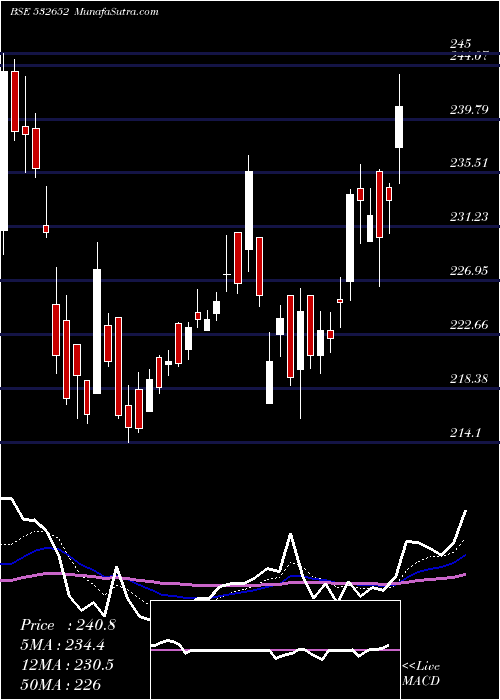Click the 12MA : 230.5 readout
Viewport: 500px width, 700px height.
66,664
